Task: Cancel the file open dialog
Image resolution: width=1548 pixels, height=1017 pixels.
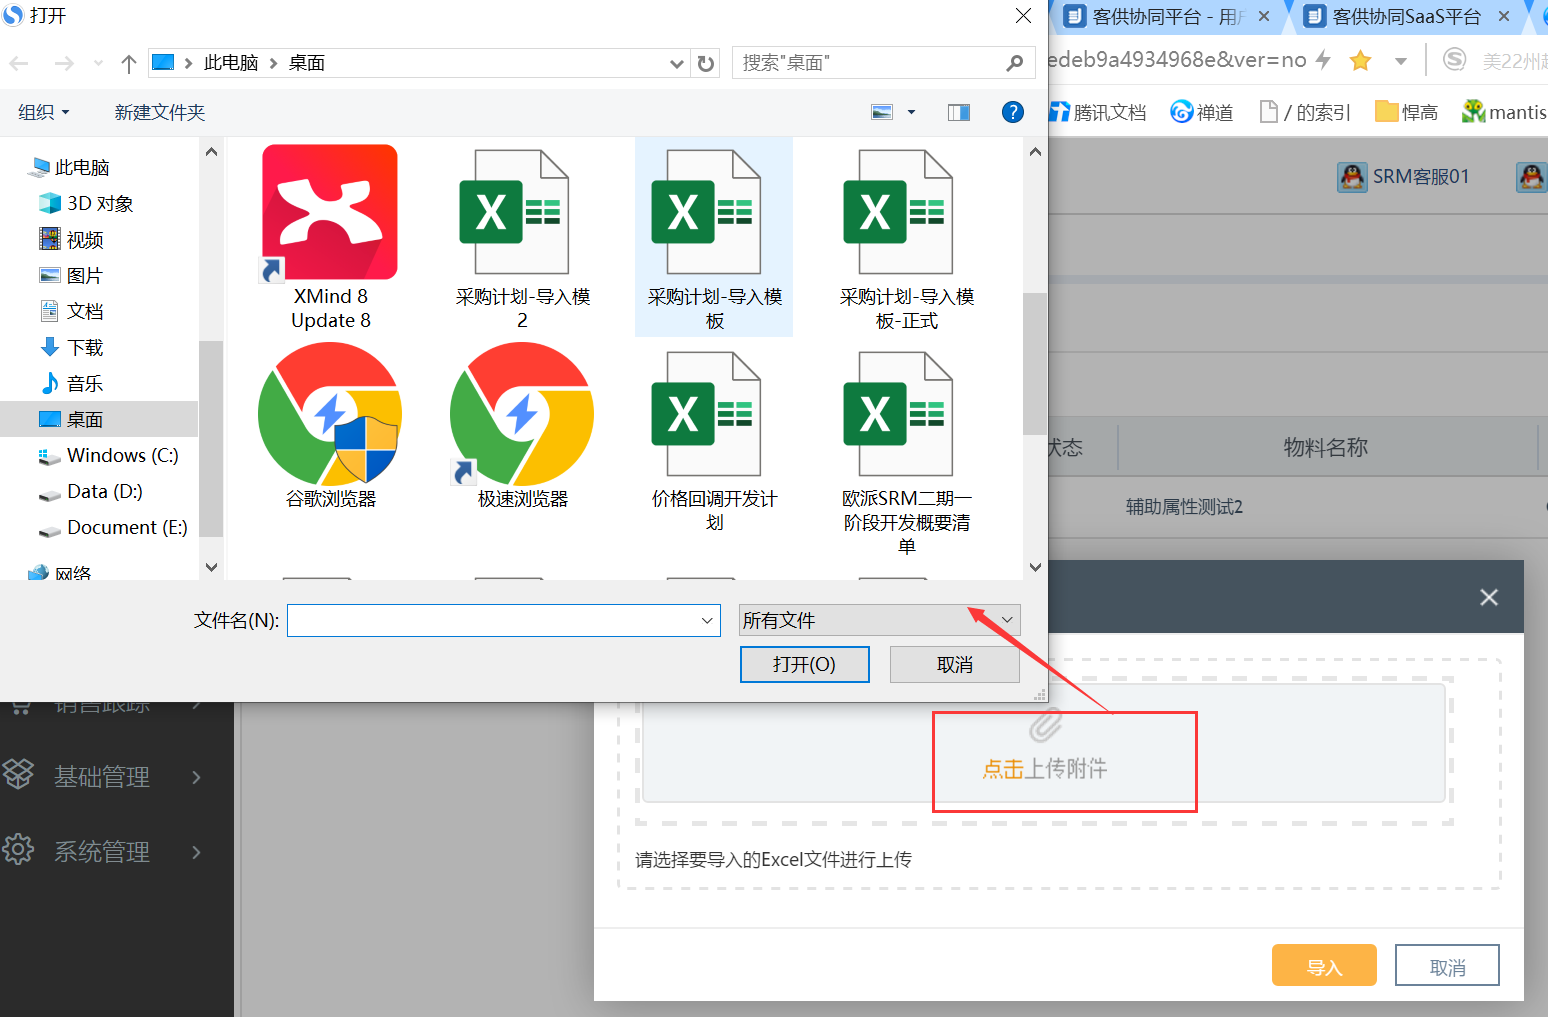Action: pos(954,664)
